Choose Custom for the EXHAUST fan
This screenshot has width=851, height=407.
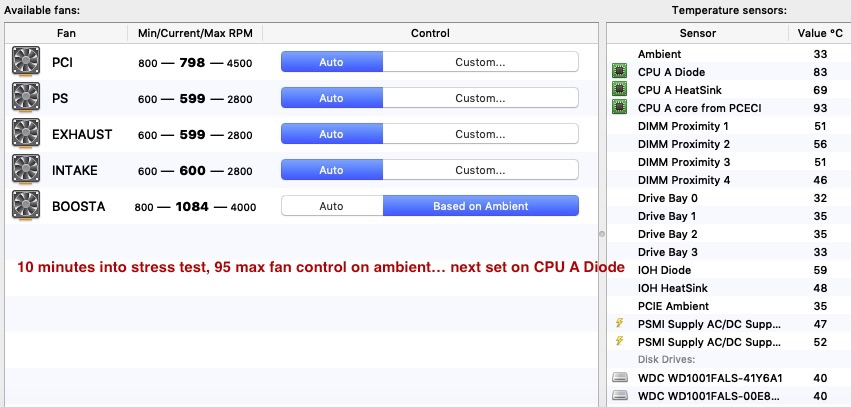(x=480, y=134)
